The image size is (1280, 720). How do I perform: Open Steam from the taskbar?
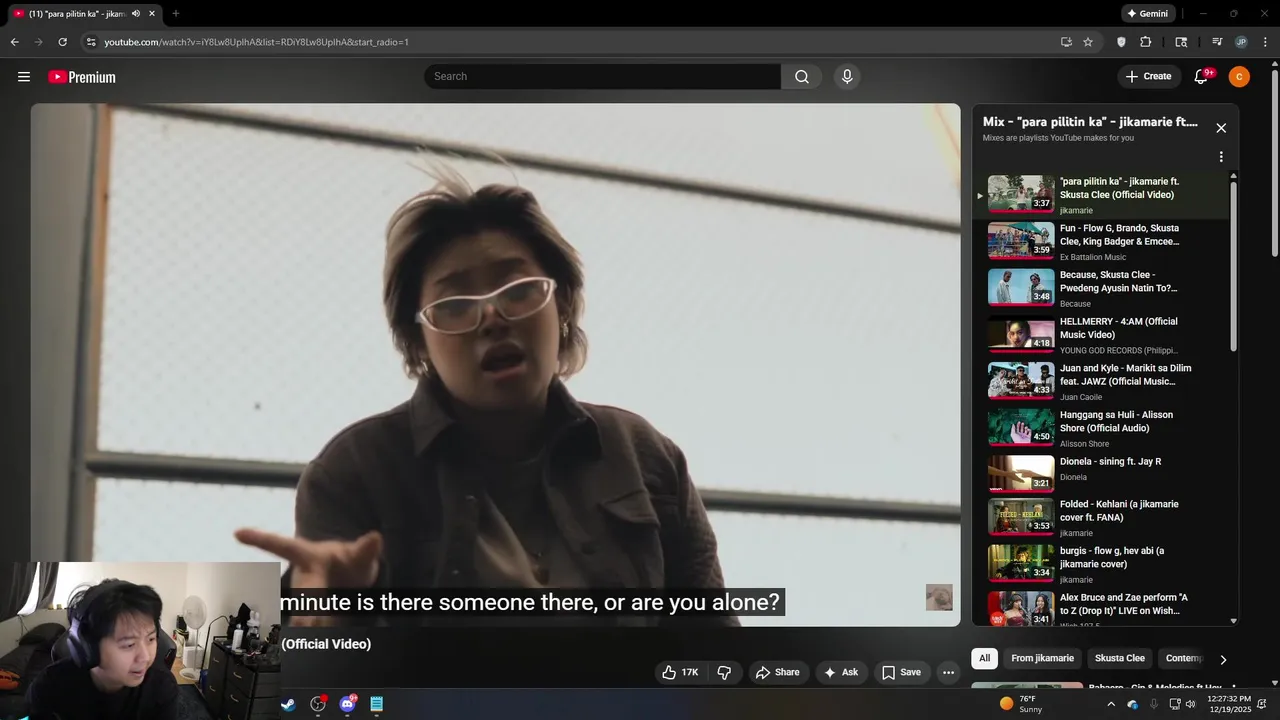click(288, 704)
